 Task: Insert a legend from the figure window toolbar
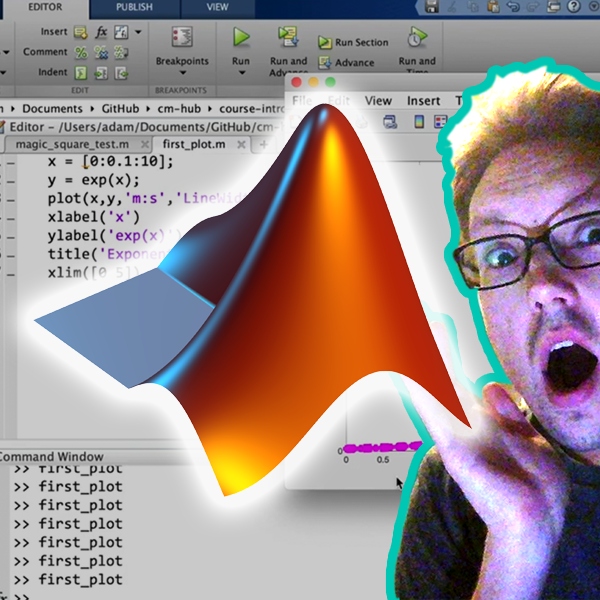click(x=440, y=122)
